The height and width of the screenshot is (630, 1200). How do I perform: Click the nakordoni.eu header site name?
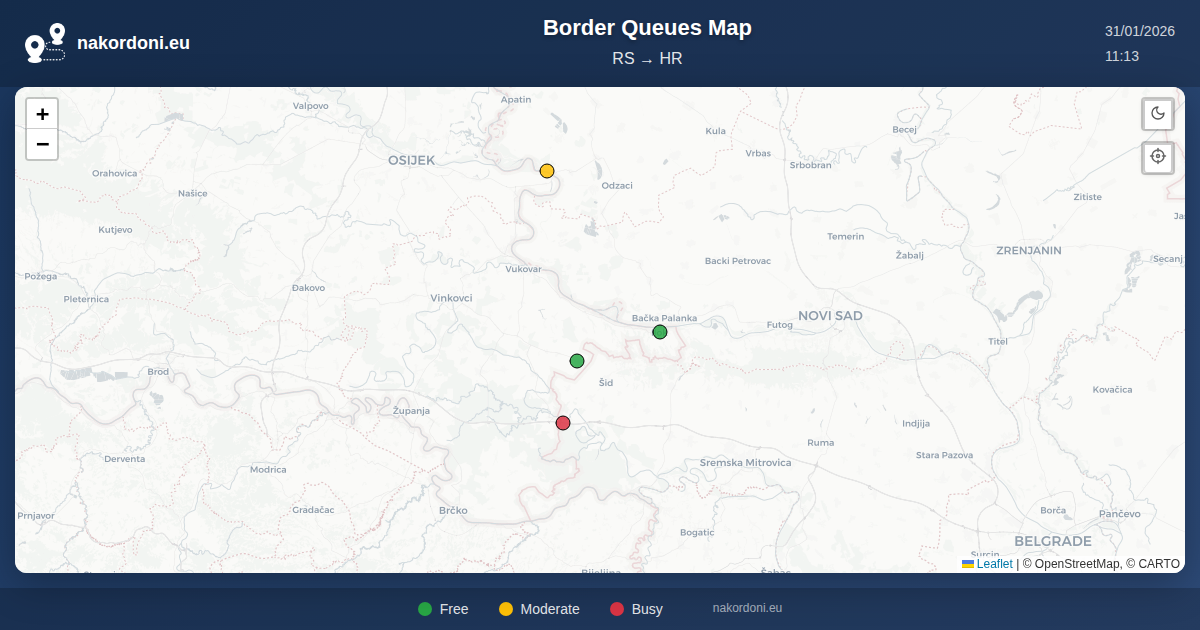coord(133,43)
